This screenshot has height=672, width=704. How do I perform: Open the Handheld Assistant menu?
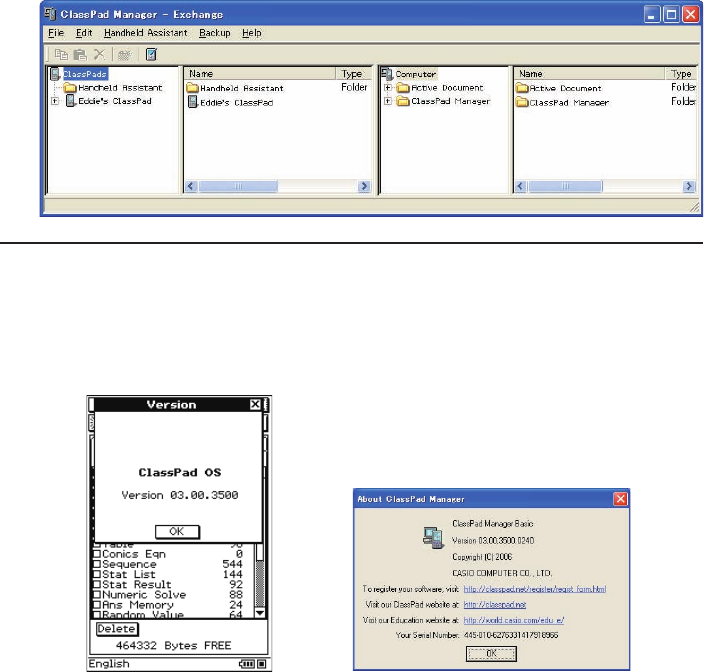pyautogui.click(x=145, y=33)
